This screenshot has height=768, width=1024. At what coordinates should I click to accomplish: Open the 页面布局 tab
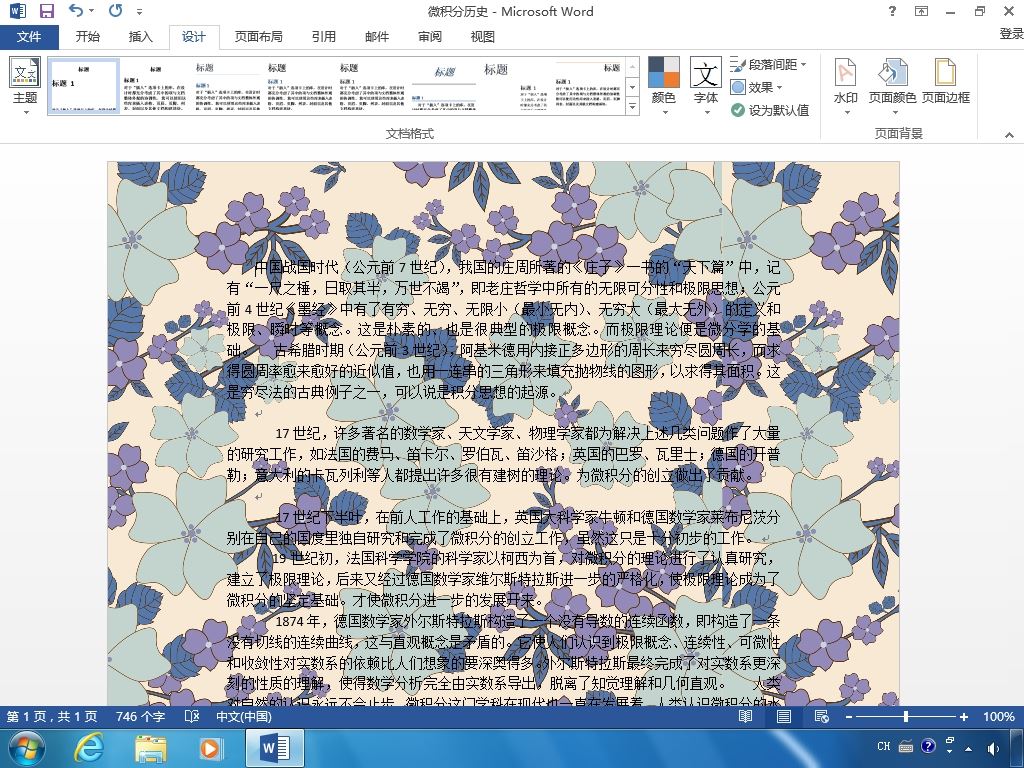click(259, 37)
